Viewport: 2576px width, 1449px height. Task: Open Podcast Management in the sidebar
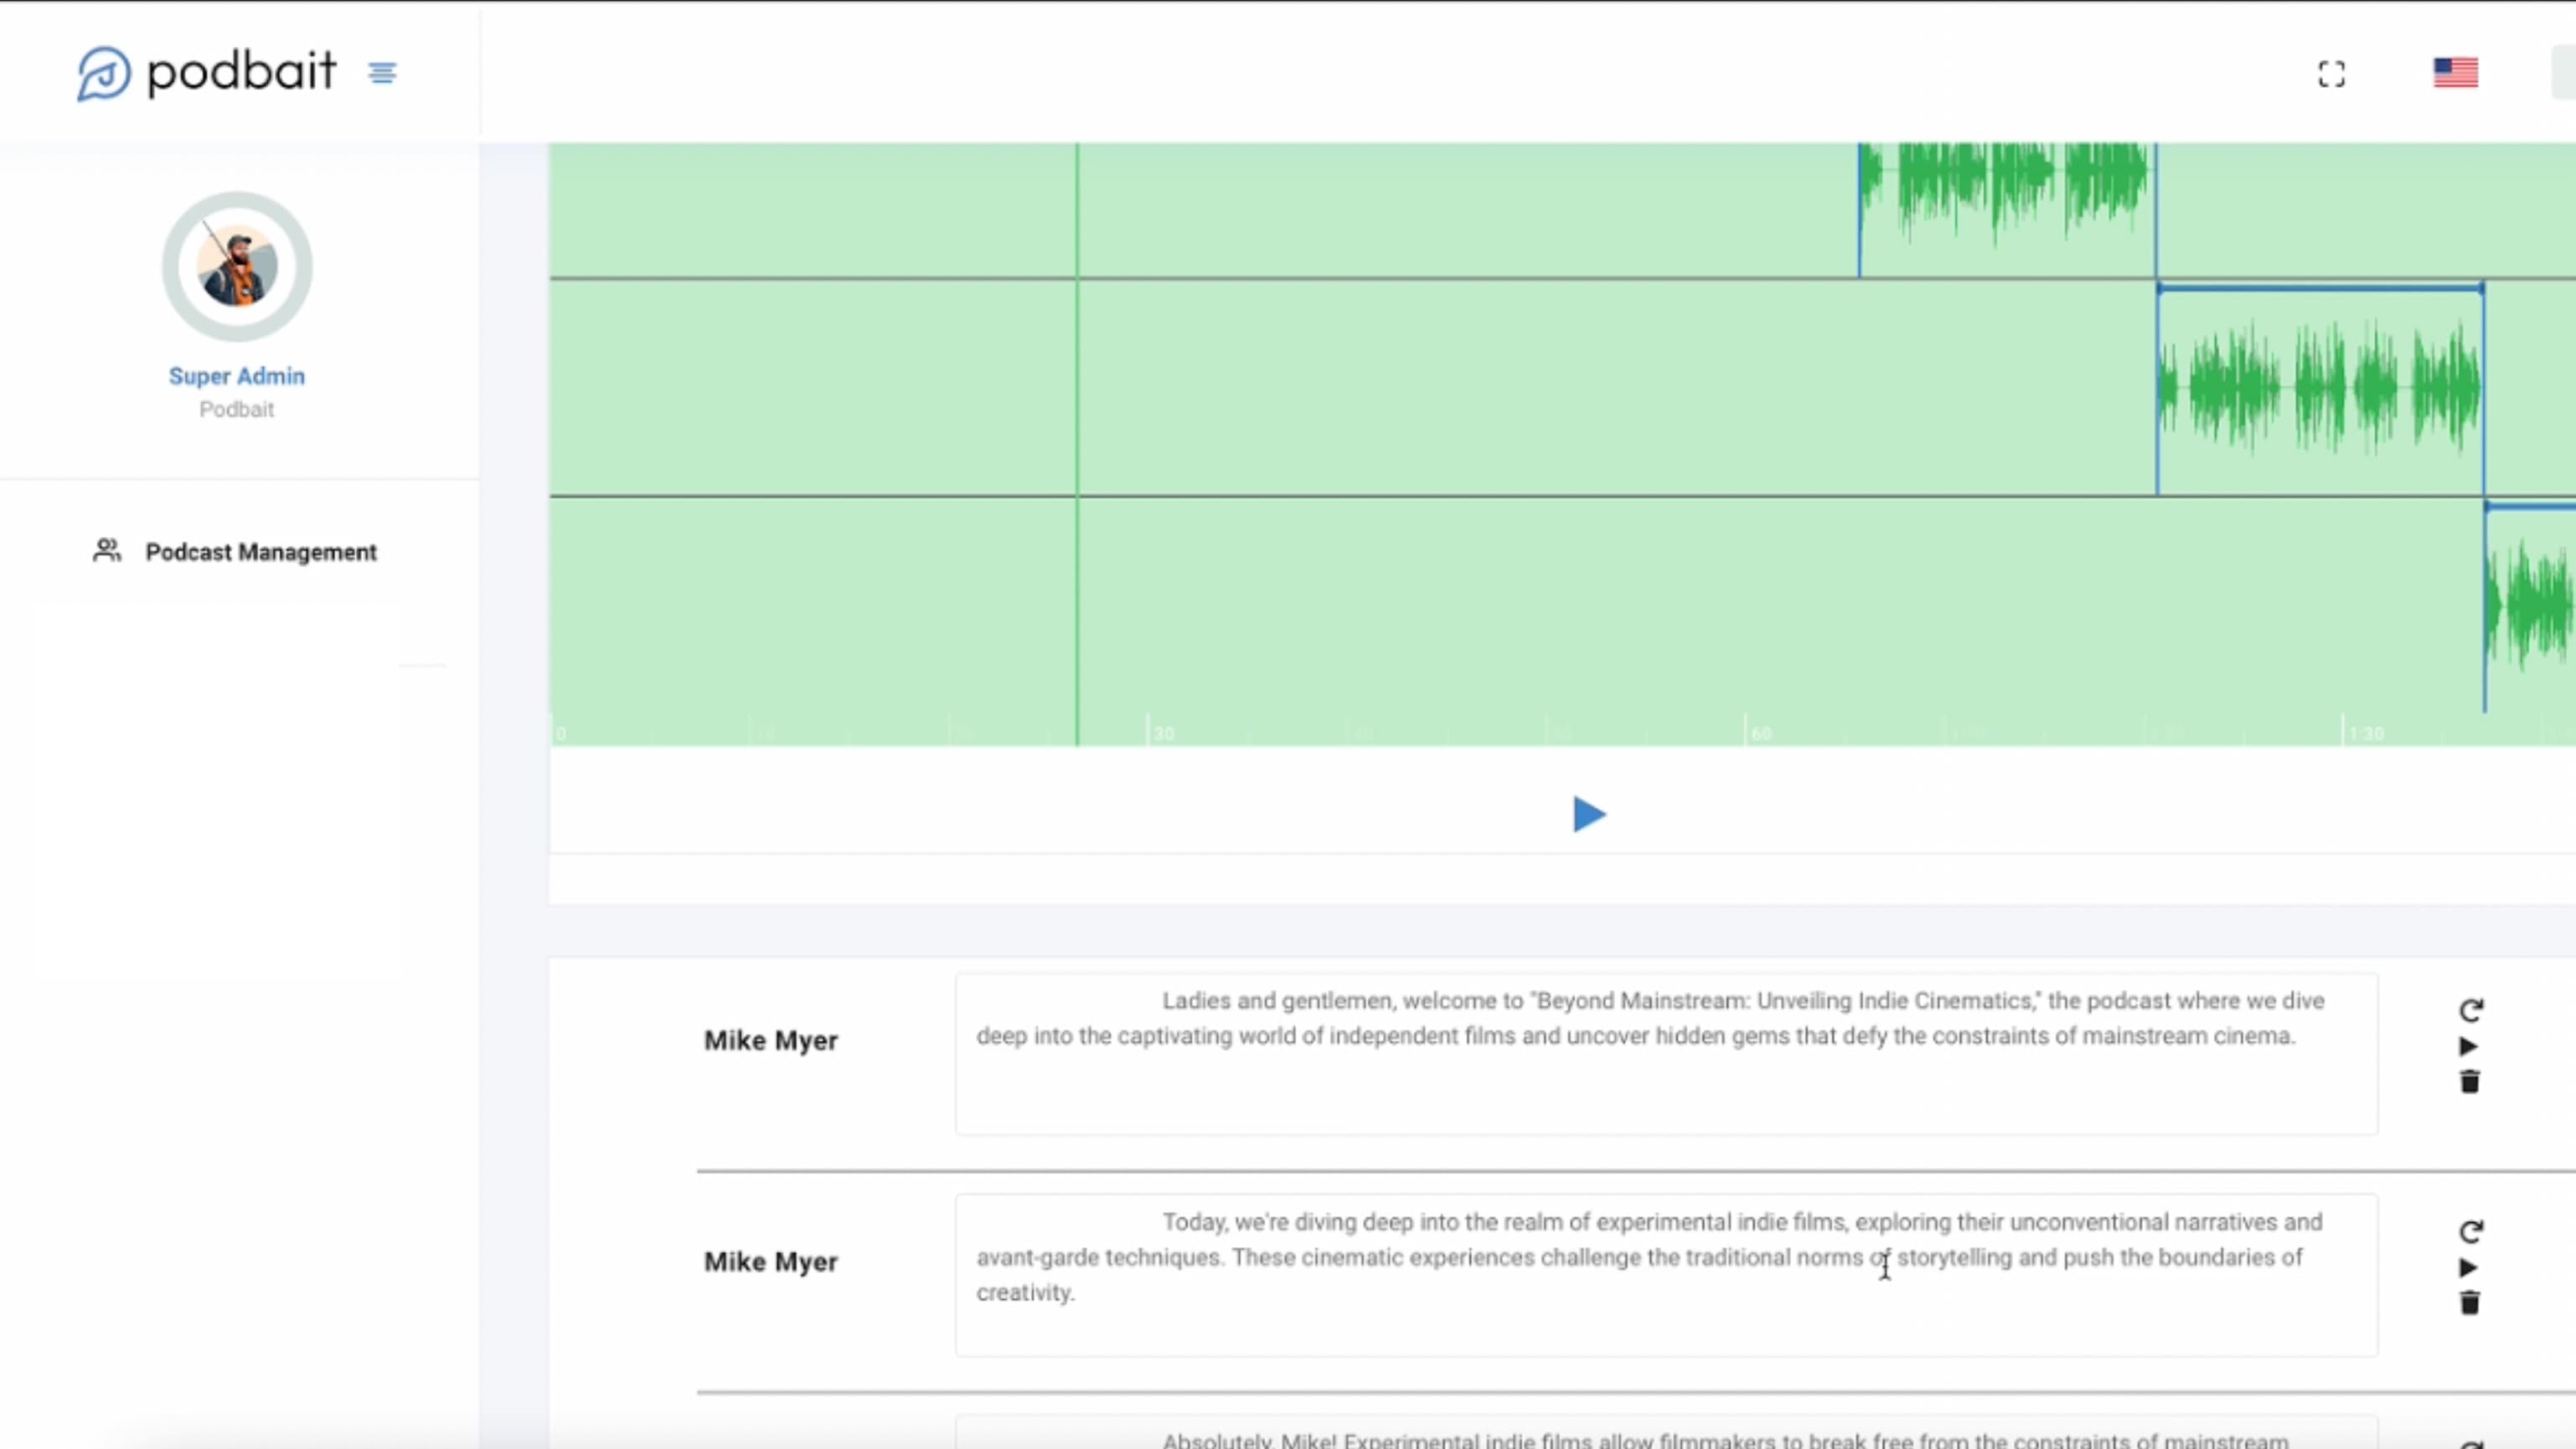(x=235, y=552)
